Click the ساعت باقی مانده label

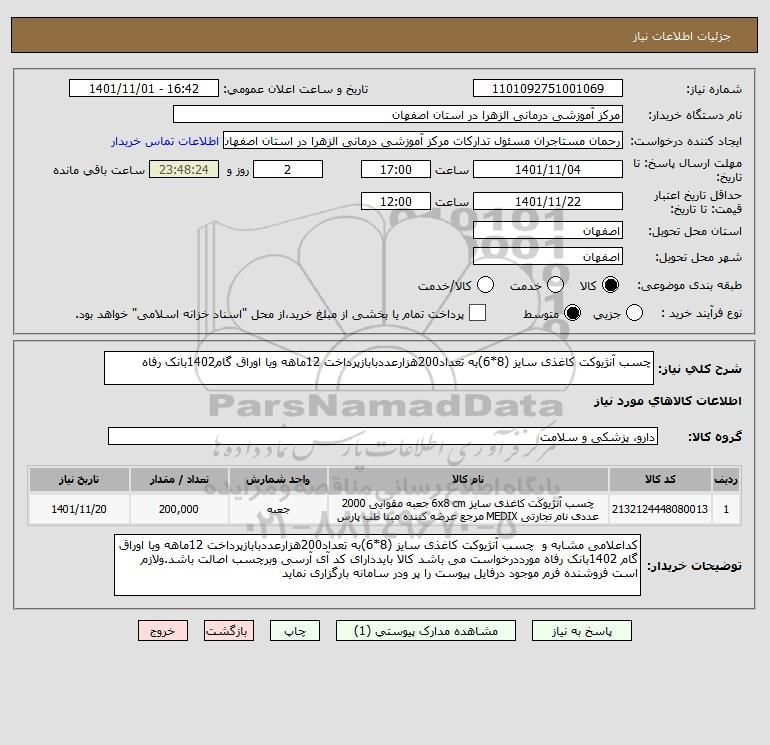tap(99, 170)
